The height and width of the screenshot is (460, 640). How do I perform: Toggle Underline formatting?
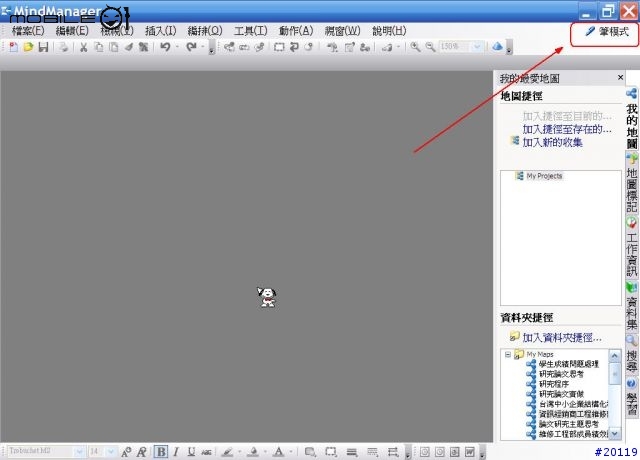click(191, 452)
